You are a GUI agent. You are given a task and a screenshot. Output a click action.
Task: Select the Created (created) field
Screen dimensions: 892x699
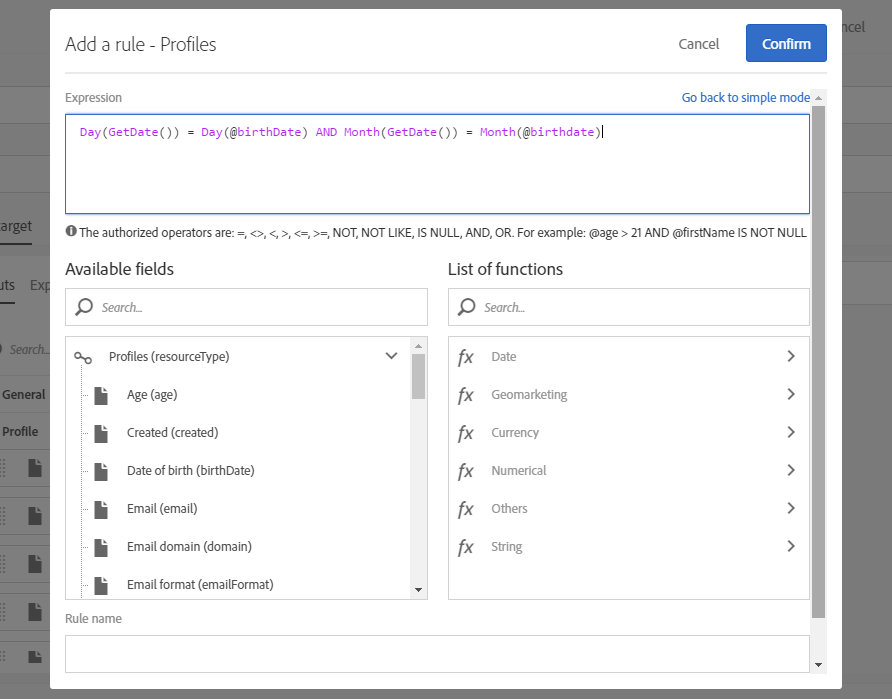(x=172, y=433)
